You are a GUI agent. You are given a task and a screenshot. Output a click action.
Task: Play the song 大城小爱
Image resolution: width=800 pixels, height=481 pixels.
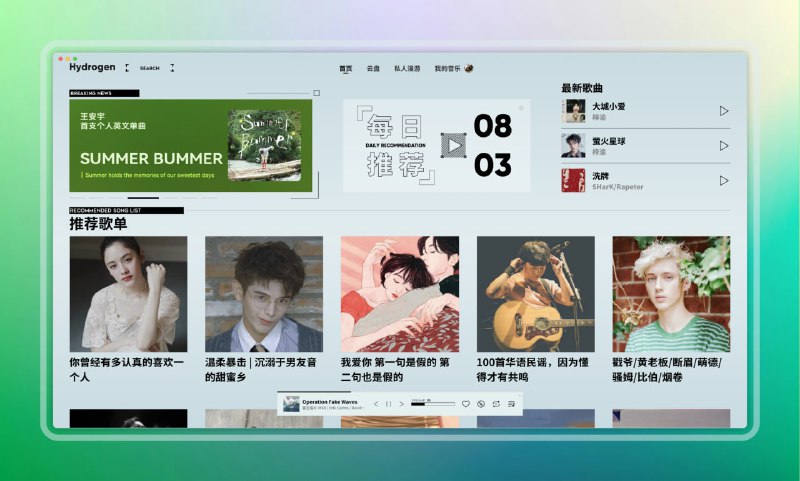tap(723, 111)
